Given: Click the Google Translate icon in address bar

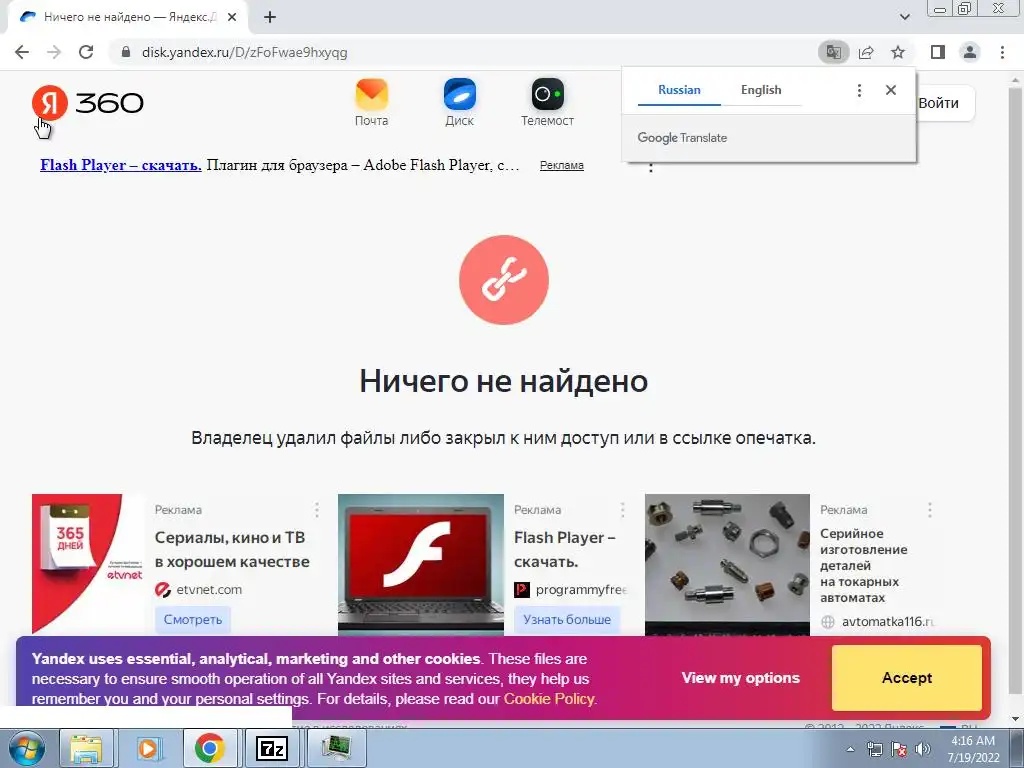Looking at the screenshot, I should click(833, 52).
